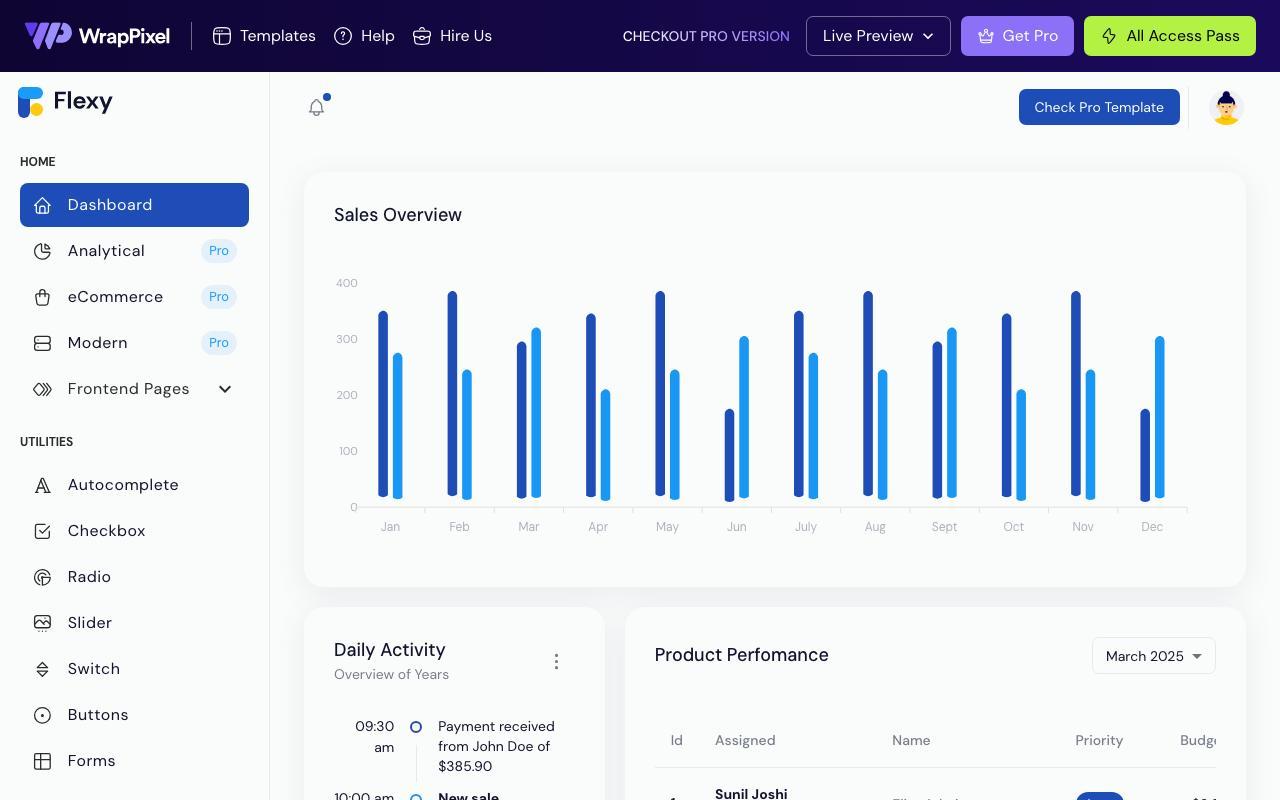
Task: Open the user avatar profile menu
Action: 1226,107
